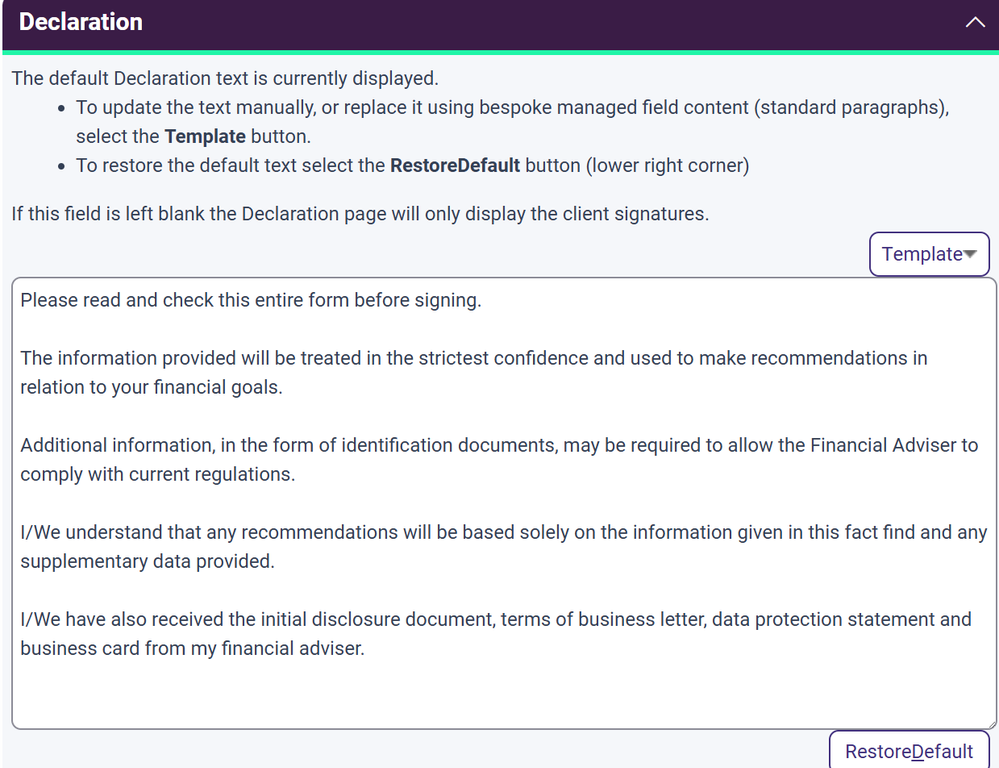Grab the text area resize handle
Screen dimensions: 999x768
point(990,722)
